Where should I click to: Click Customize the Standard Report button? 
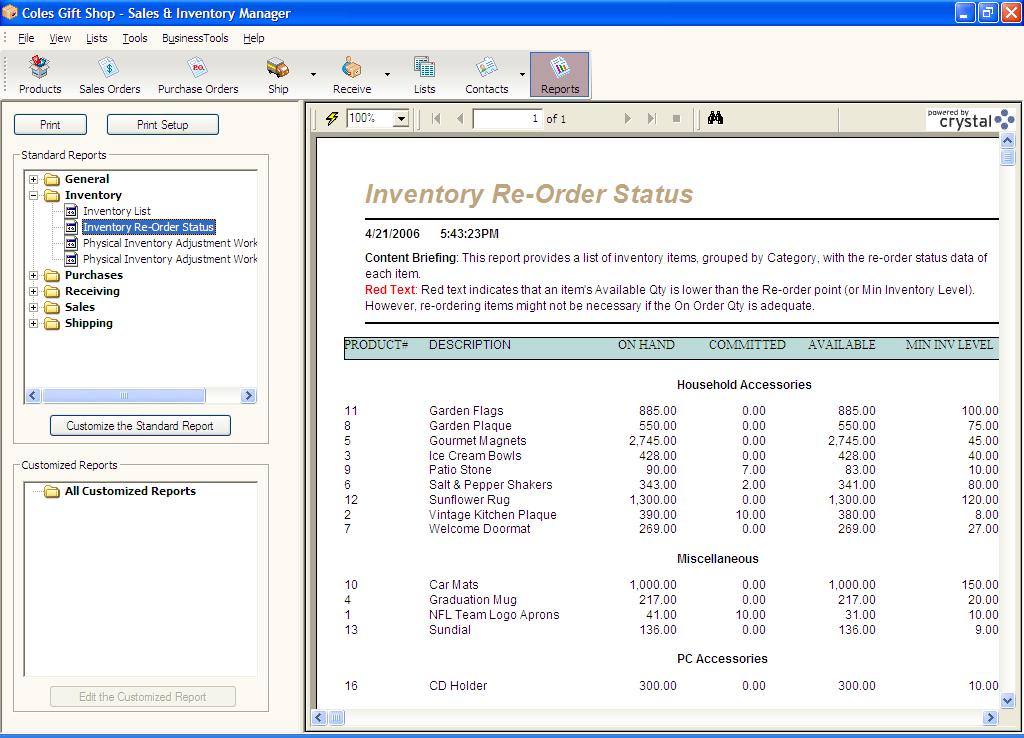pyautogui.click(x=140, y=426)
